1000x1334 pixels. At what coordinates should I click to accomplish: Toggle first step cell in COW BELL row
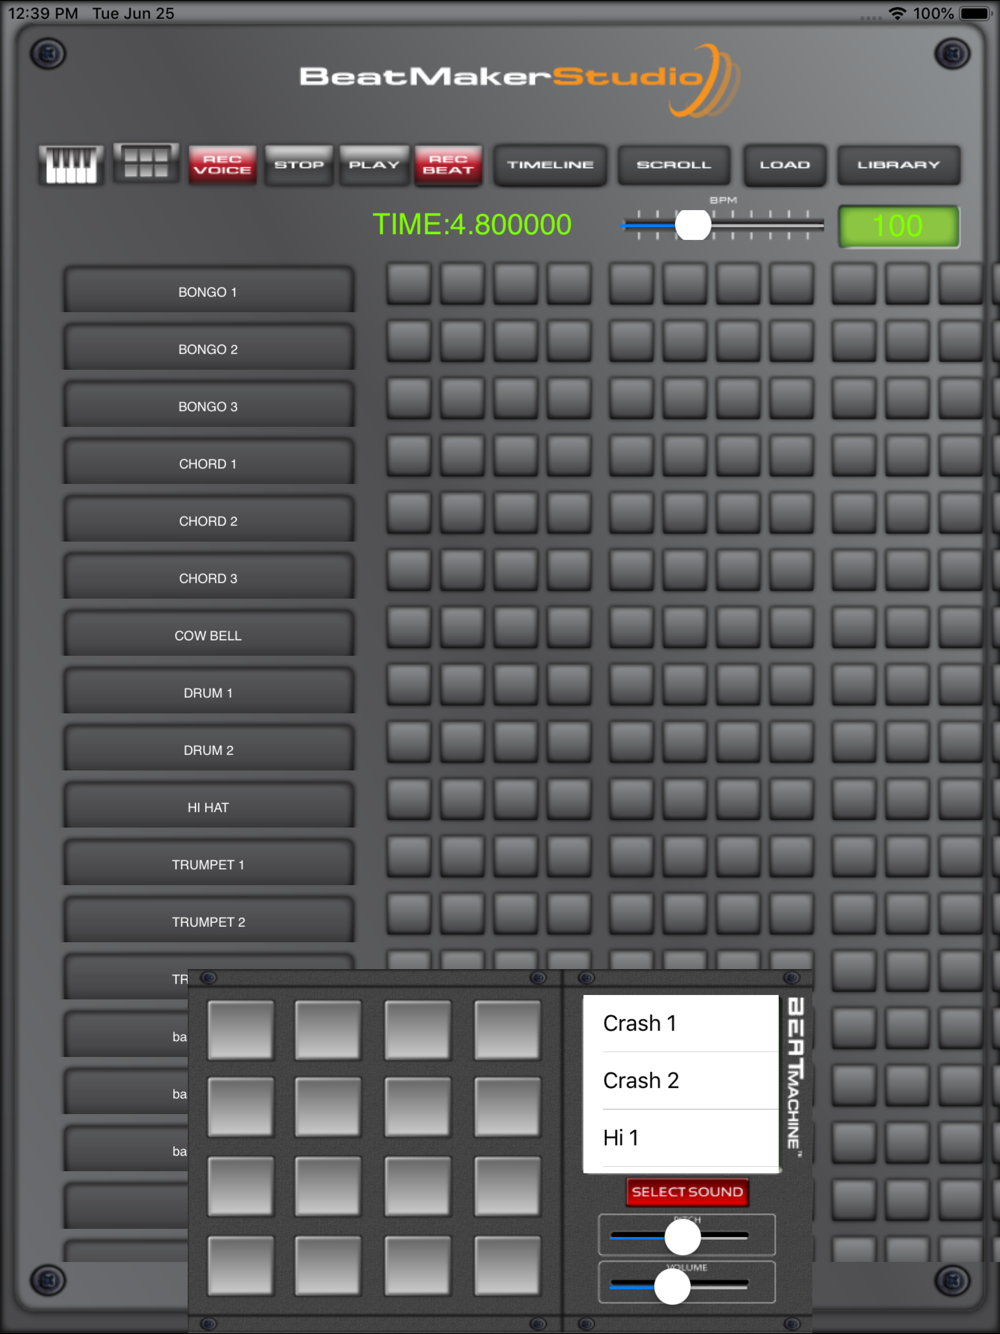pos(409,627)
